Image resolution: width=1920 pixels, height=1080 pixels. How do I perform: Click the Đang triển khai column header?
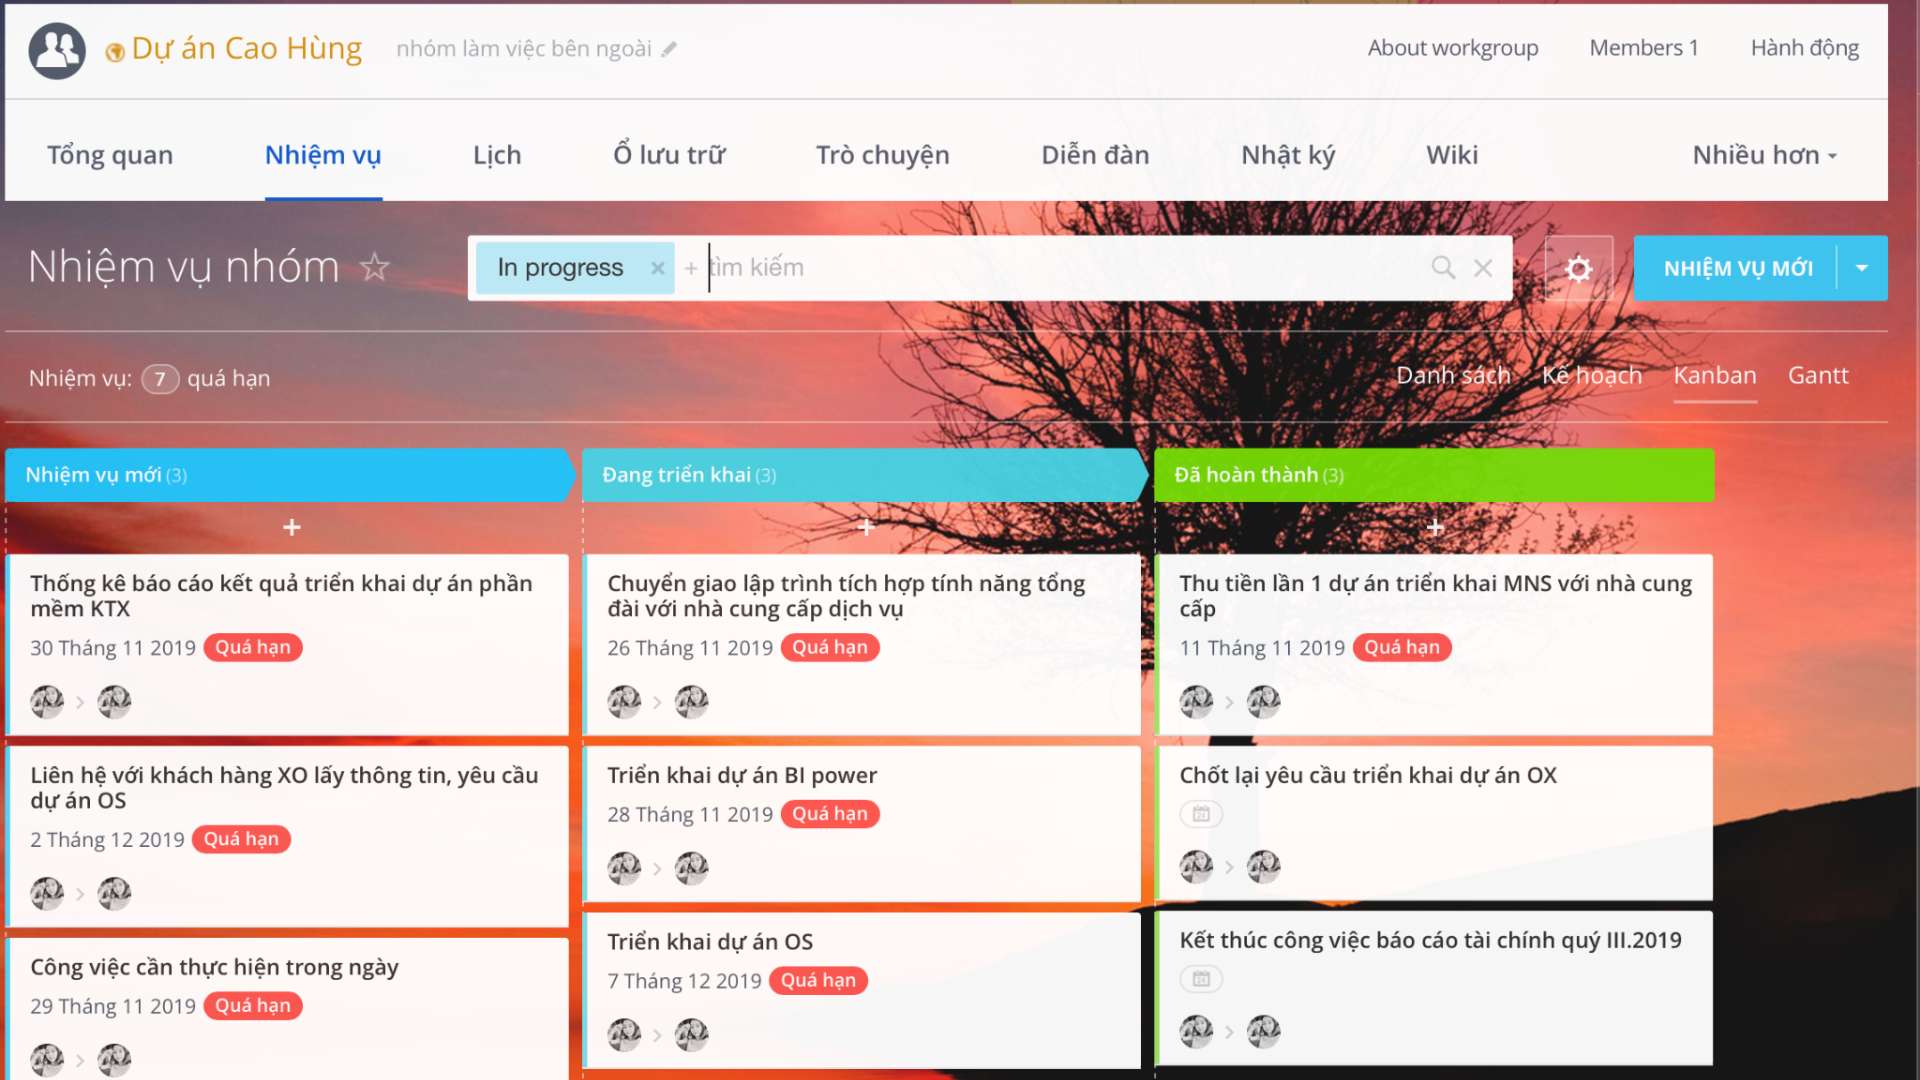click(x=865, y=475)
